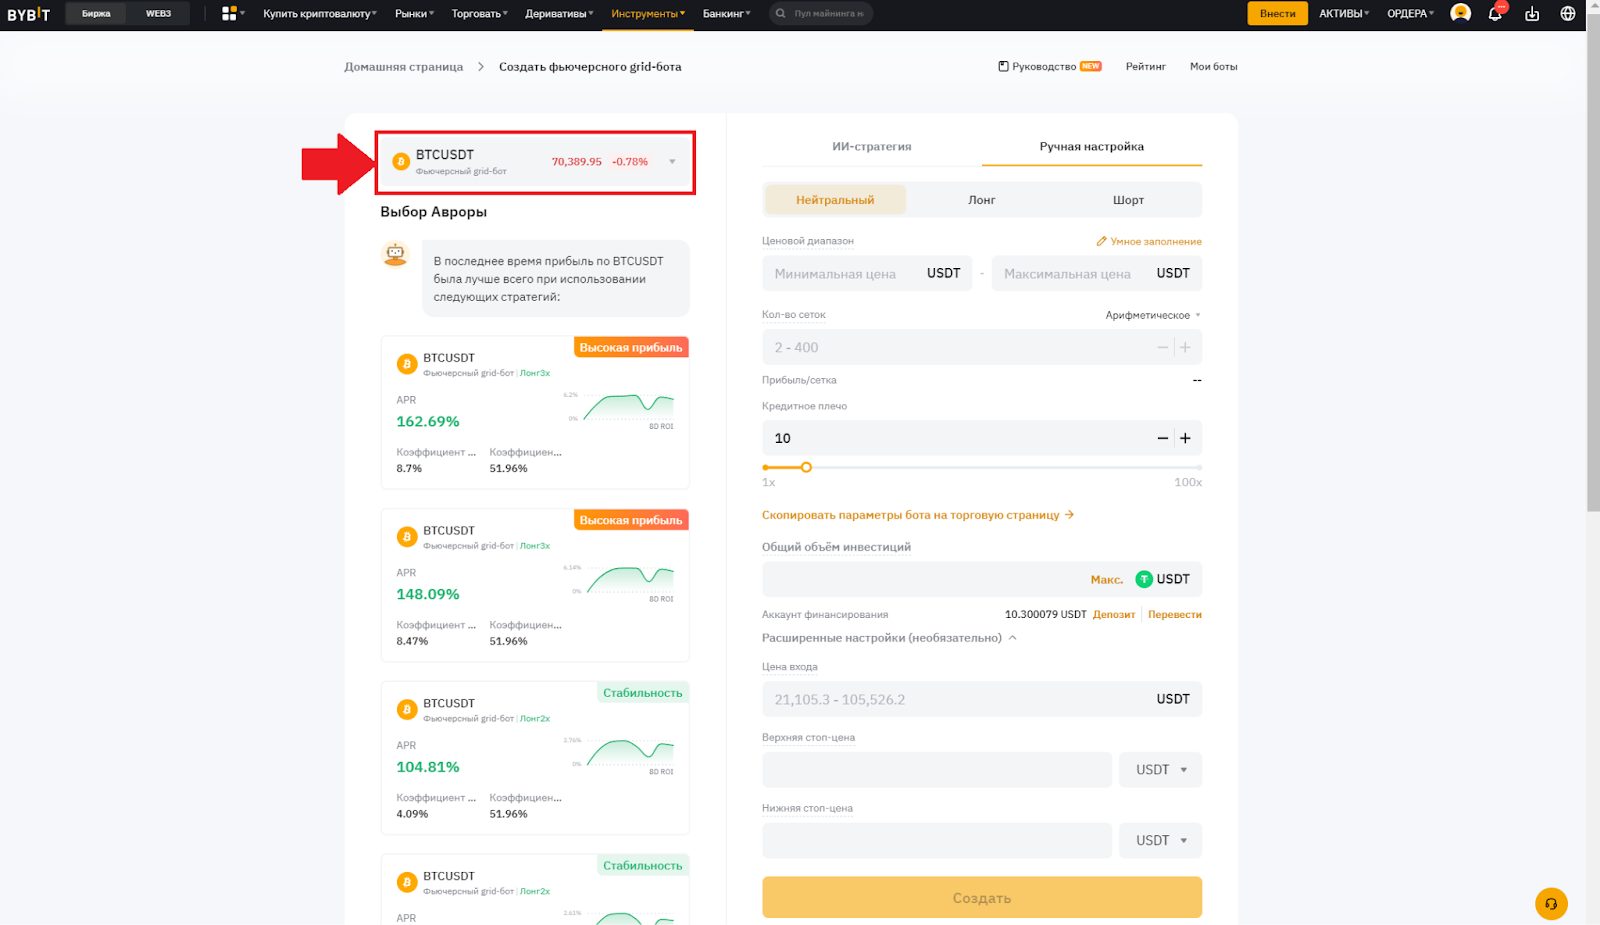Open the Инструменты menu
This screenshot has height=925, width=1600.
(x=645, y=14)
